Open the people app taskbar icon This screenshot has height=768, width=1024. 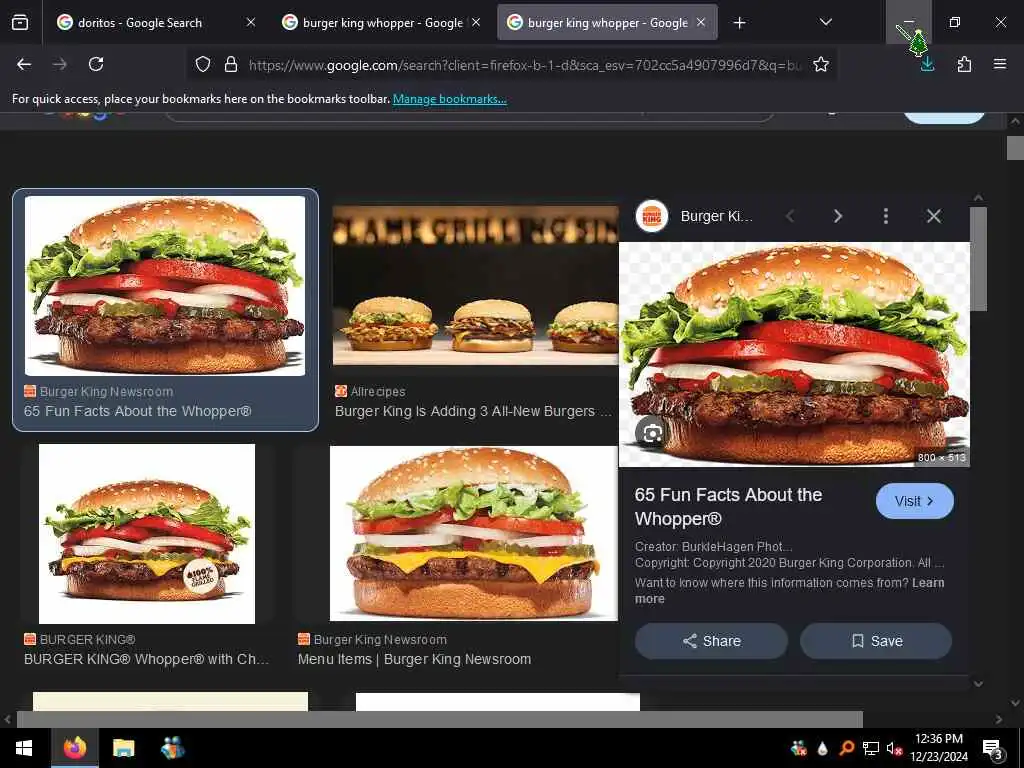172,748
